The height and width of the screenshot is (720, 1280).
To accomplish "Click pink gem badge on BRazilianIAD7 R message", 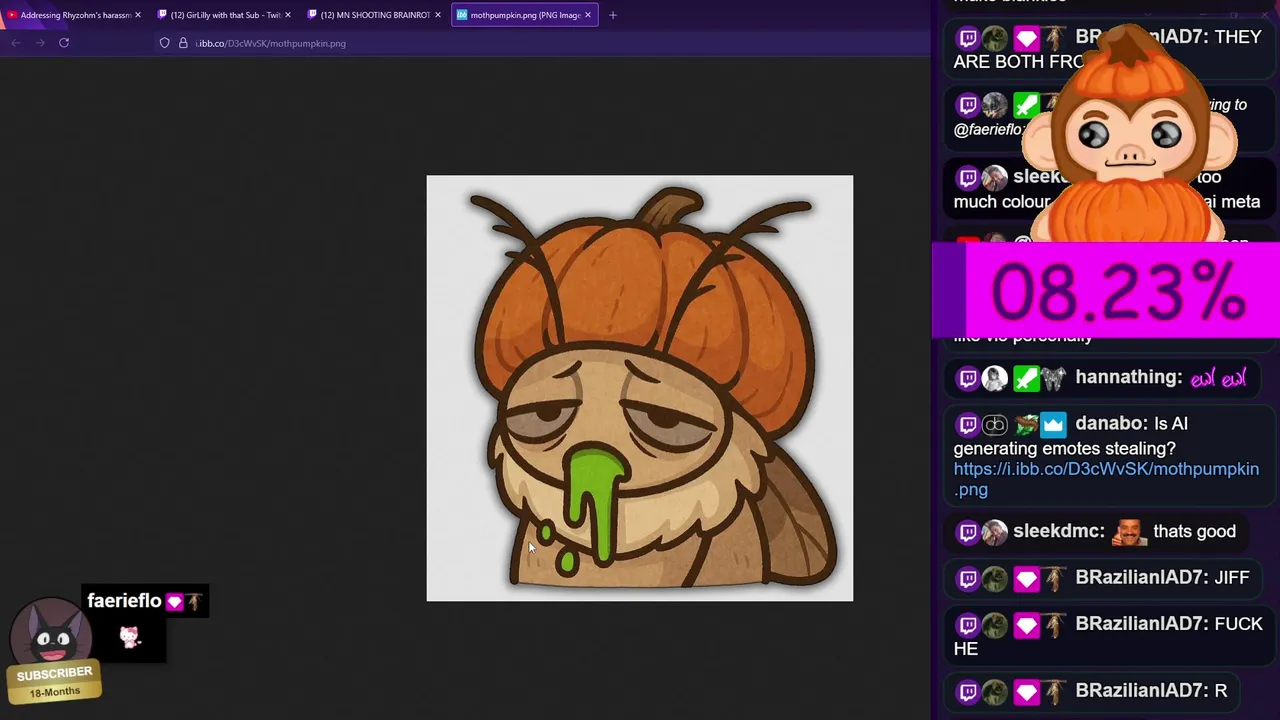I will (x=1026, y=691).
